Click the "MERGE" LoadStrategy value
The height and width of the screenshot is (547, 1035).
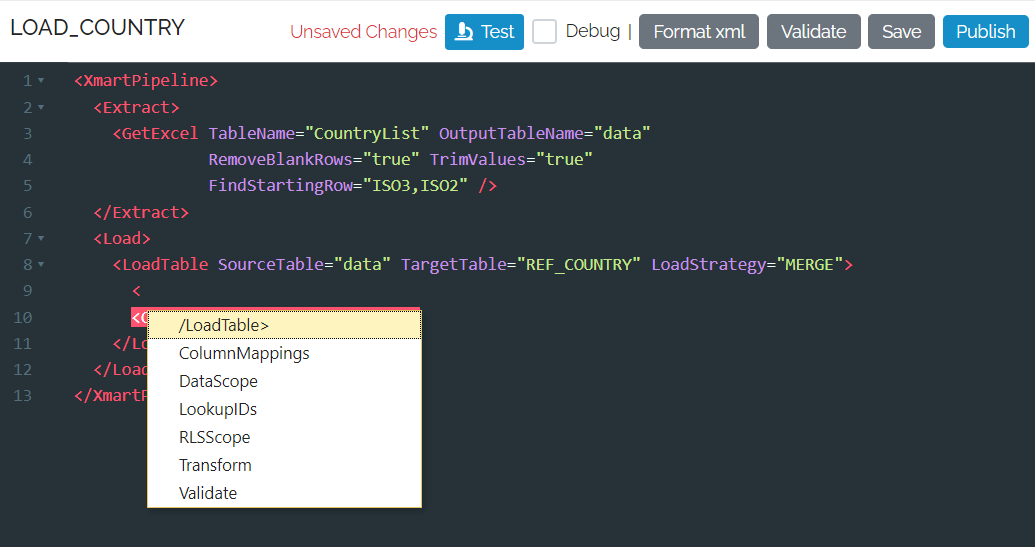[809, 265]
